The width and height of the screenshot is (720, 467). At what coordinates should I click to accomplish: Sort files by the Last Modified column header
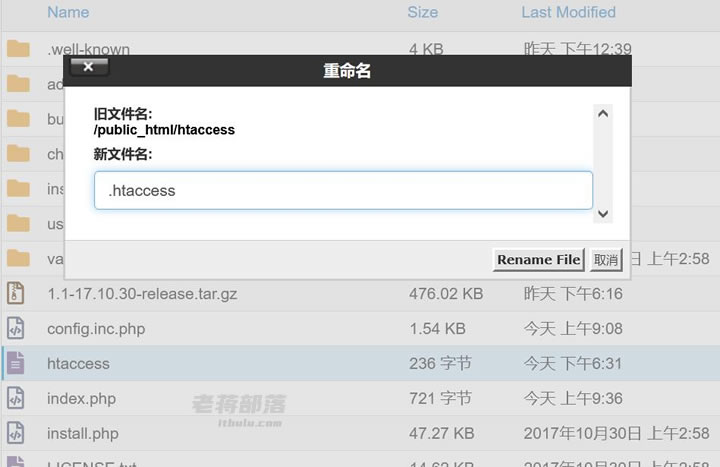coord(568,12)
